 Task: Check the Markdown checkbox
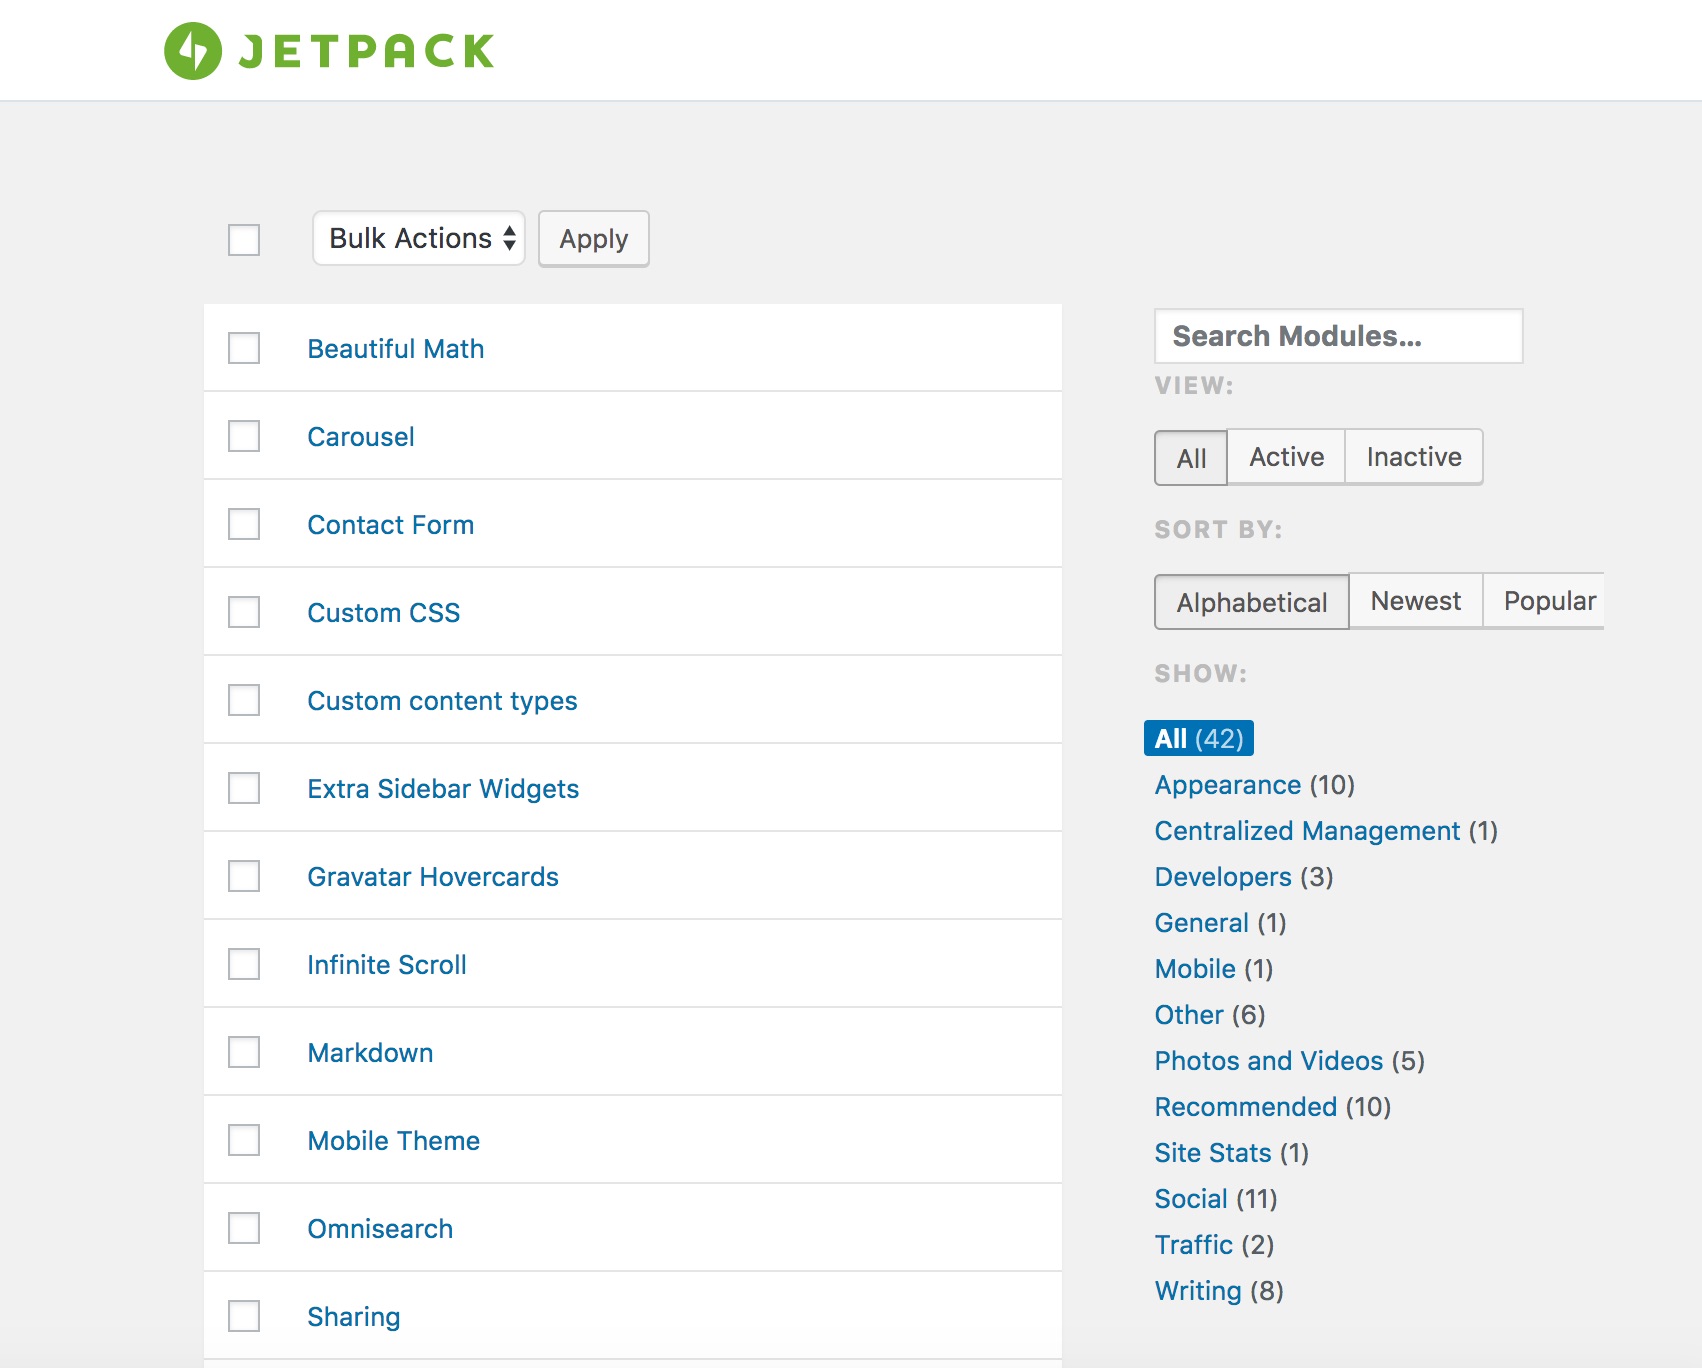244,1052
